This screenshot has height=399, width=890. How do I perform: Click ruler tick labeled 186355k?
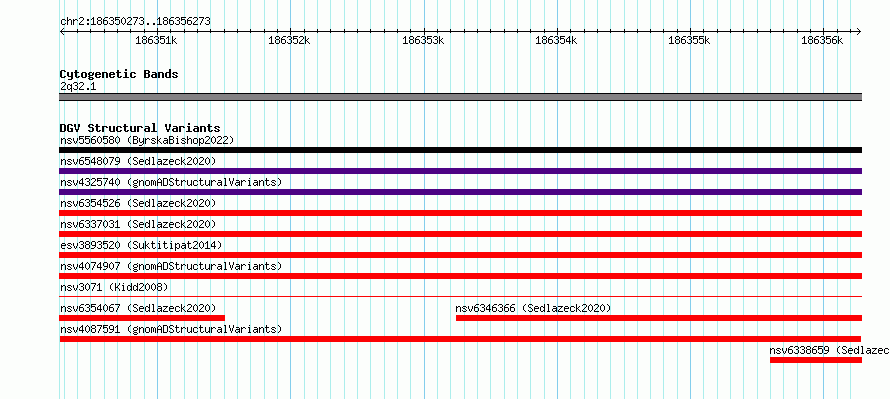point(690,40)
